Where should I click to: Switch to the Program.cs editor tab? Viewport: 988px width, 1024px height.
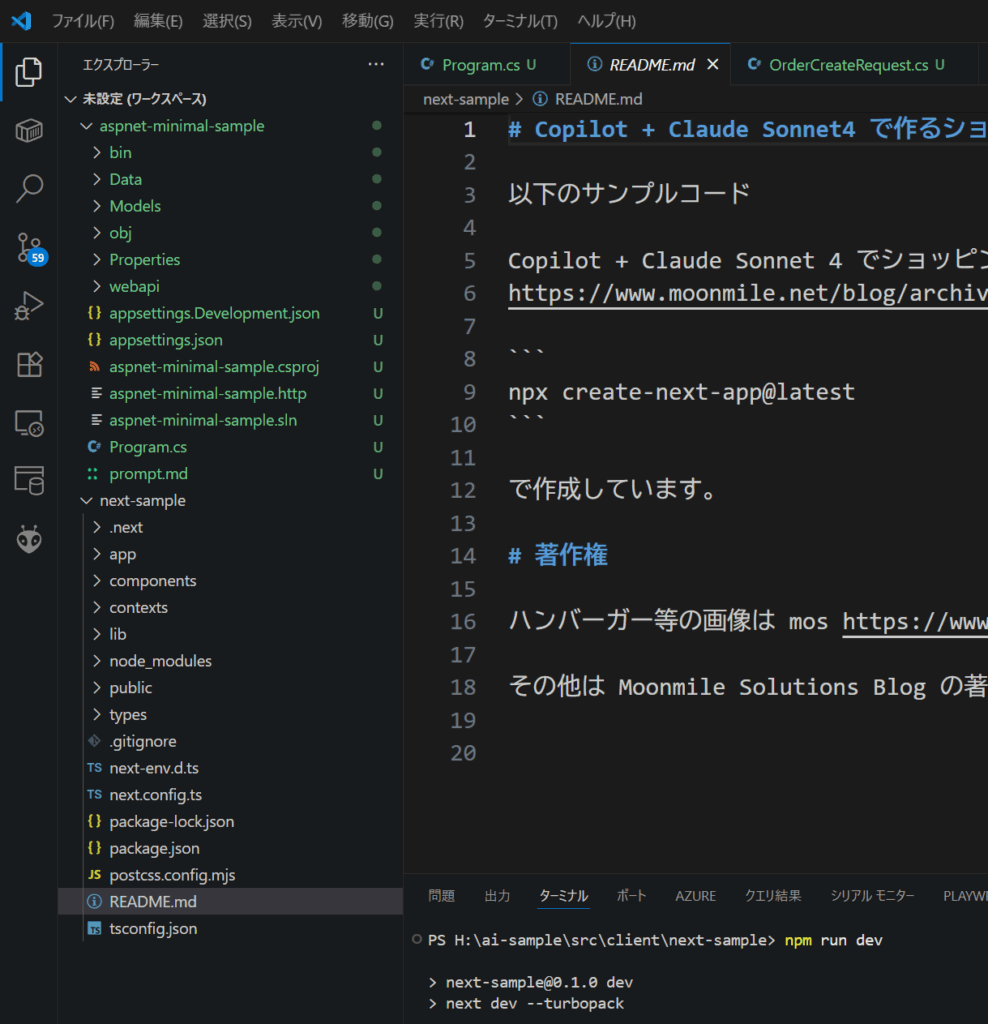point(480,65)
